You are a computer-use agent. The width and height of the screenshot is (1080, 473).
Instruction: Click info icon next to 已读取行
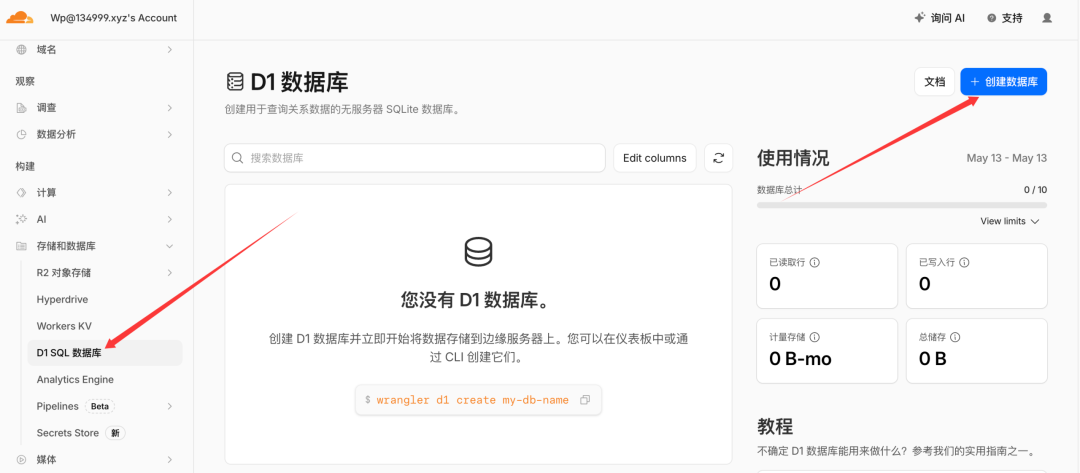click(815, 262)
